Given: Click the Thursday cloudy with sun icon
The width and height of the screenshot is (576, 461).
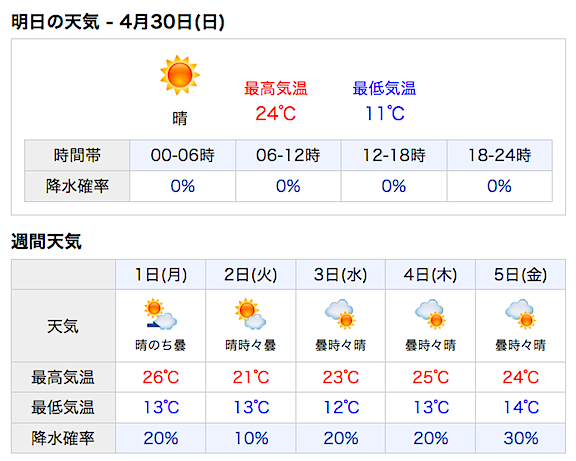Looking at the screenshot, I should pos(431,314).
